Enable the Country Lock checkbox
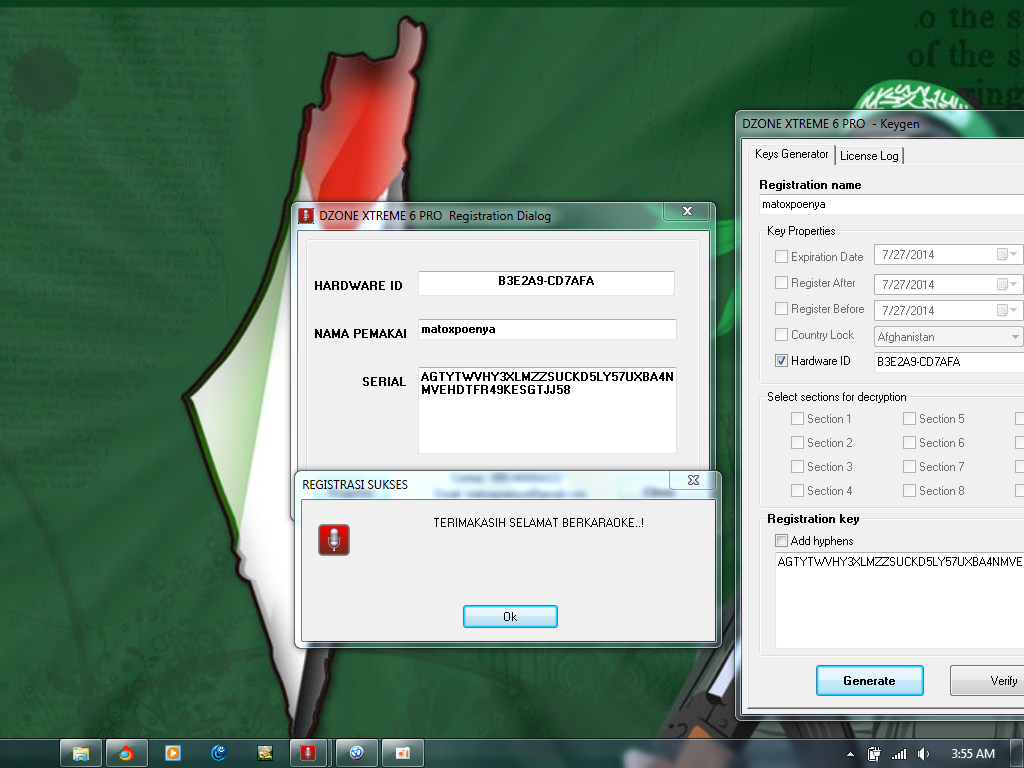Viewport: 1024px width, 768px height. coord(781,334)
